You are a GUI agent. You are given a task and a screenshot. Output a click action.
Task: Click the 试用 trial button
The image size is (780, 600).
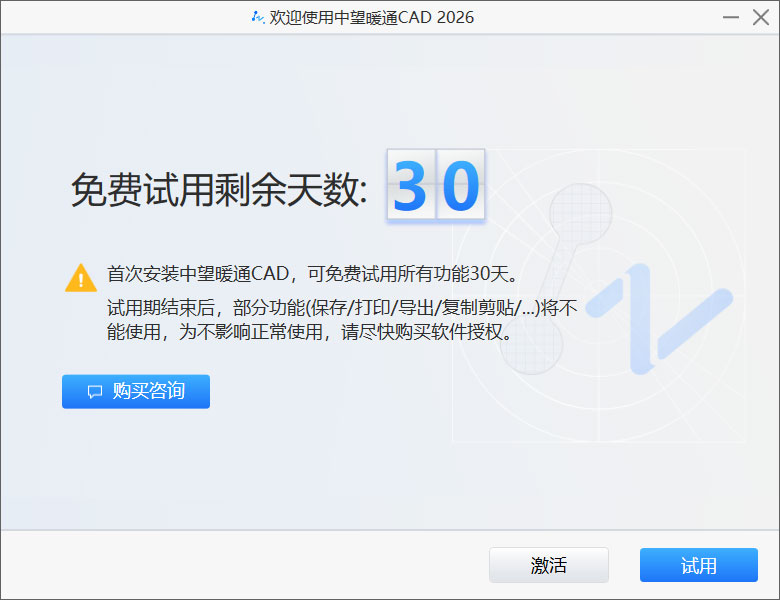[698, 565]
